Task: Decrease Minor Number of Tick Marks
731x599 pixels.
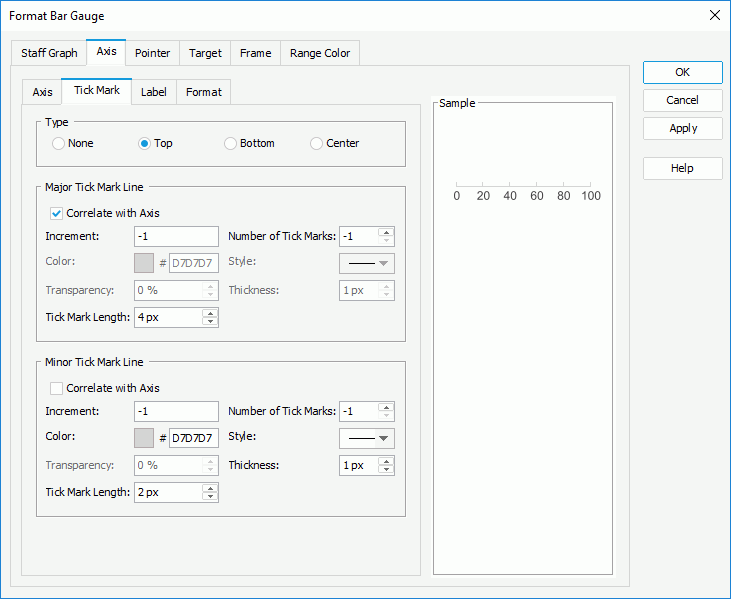Action: [386, 415]
